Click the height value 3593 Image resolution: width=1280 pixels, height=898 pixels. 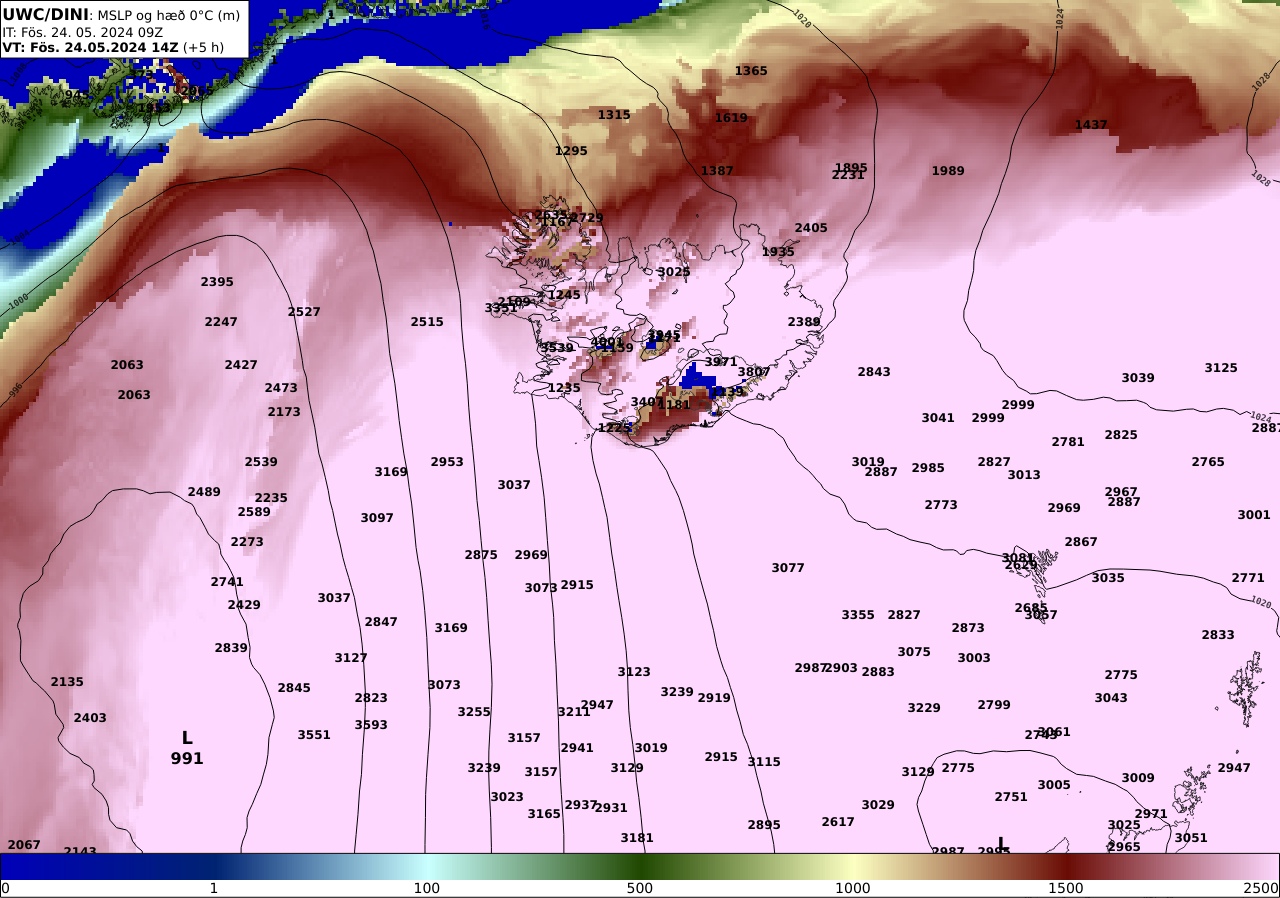tap(371, 725)
